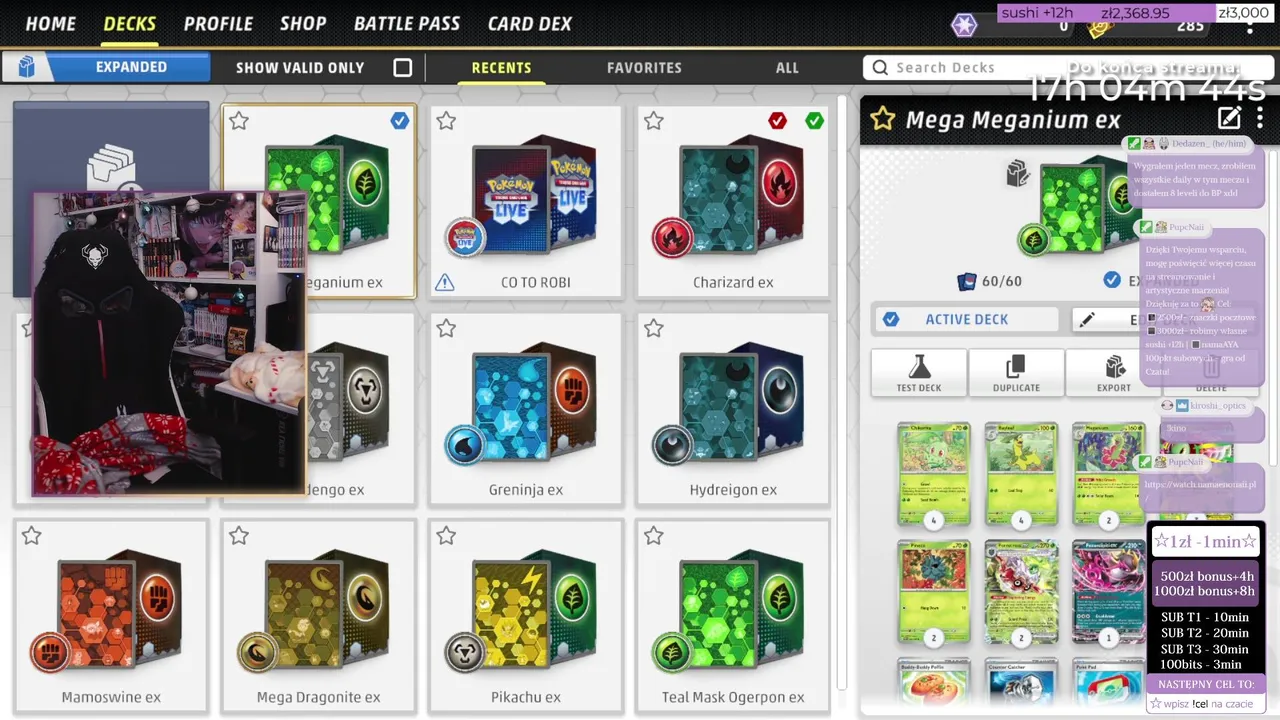1280x720 pixels.
Task: Show the All decks tab
Action: point(787,68)
